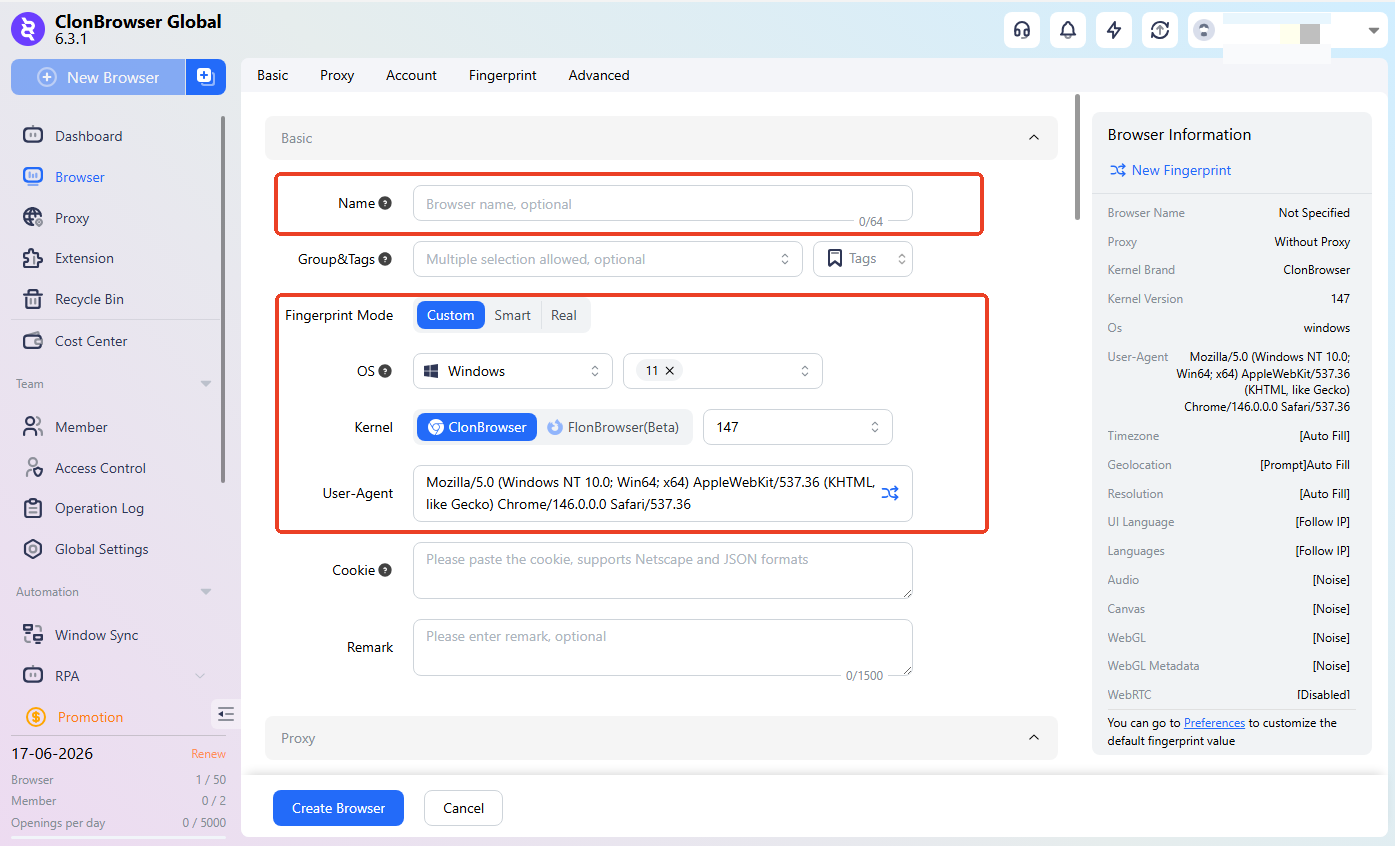This screenshot has height=846, width=1395.
Task: Click the Name field help icon
Action: 385,203
